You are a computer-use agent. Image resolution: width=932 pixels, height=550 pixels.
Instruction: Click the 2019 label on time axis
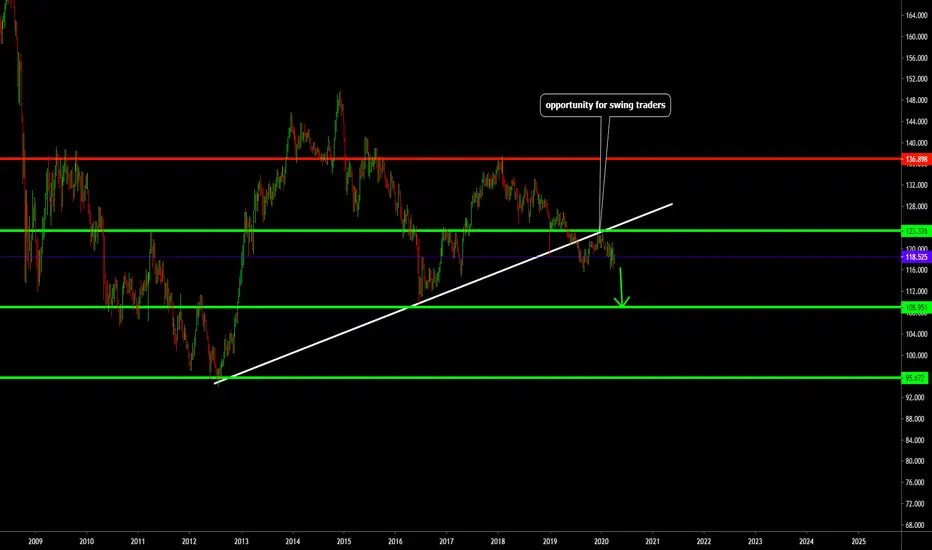pos(549,541)
